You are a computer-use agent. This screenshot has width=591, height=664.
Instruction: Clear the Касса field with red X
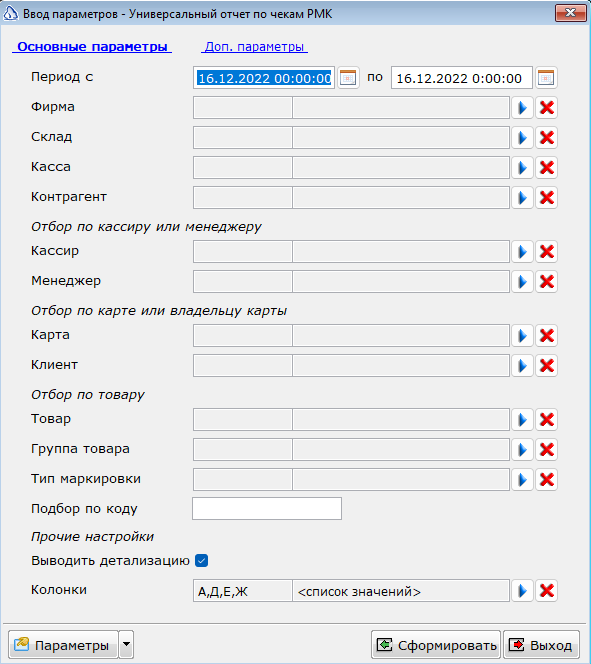[x=547, y=168]
